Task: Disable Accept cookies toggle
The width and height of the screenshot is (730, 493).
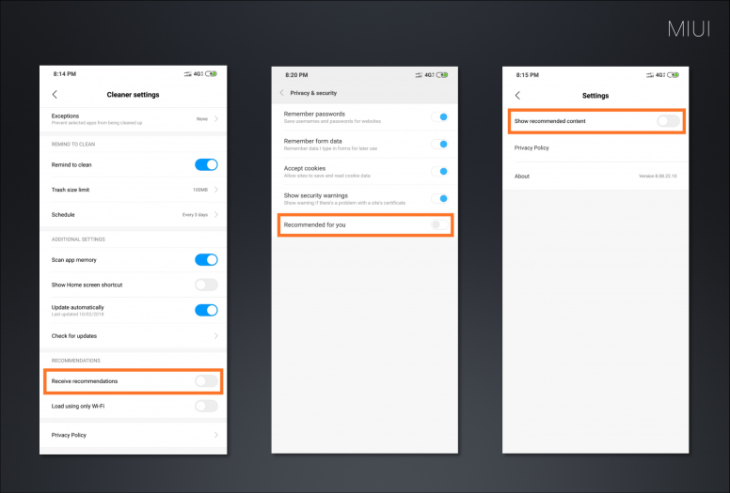Action: pyautogui.click(x=439, y=171)
